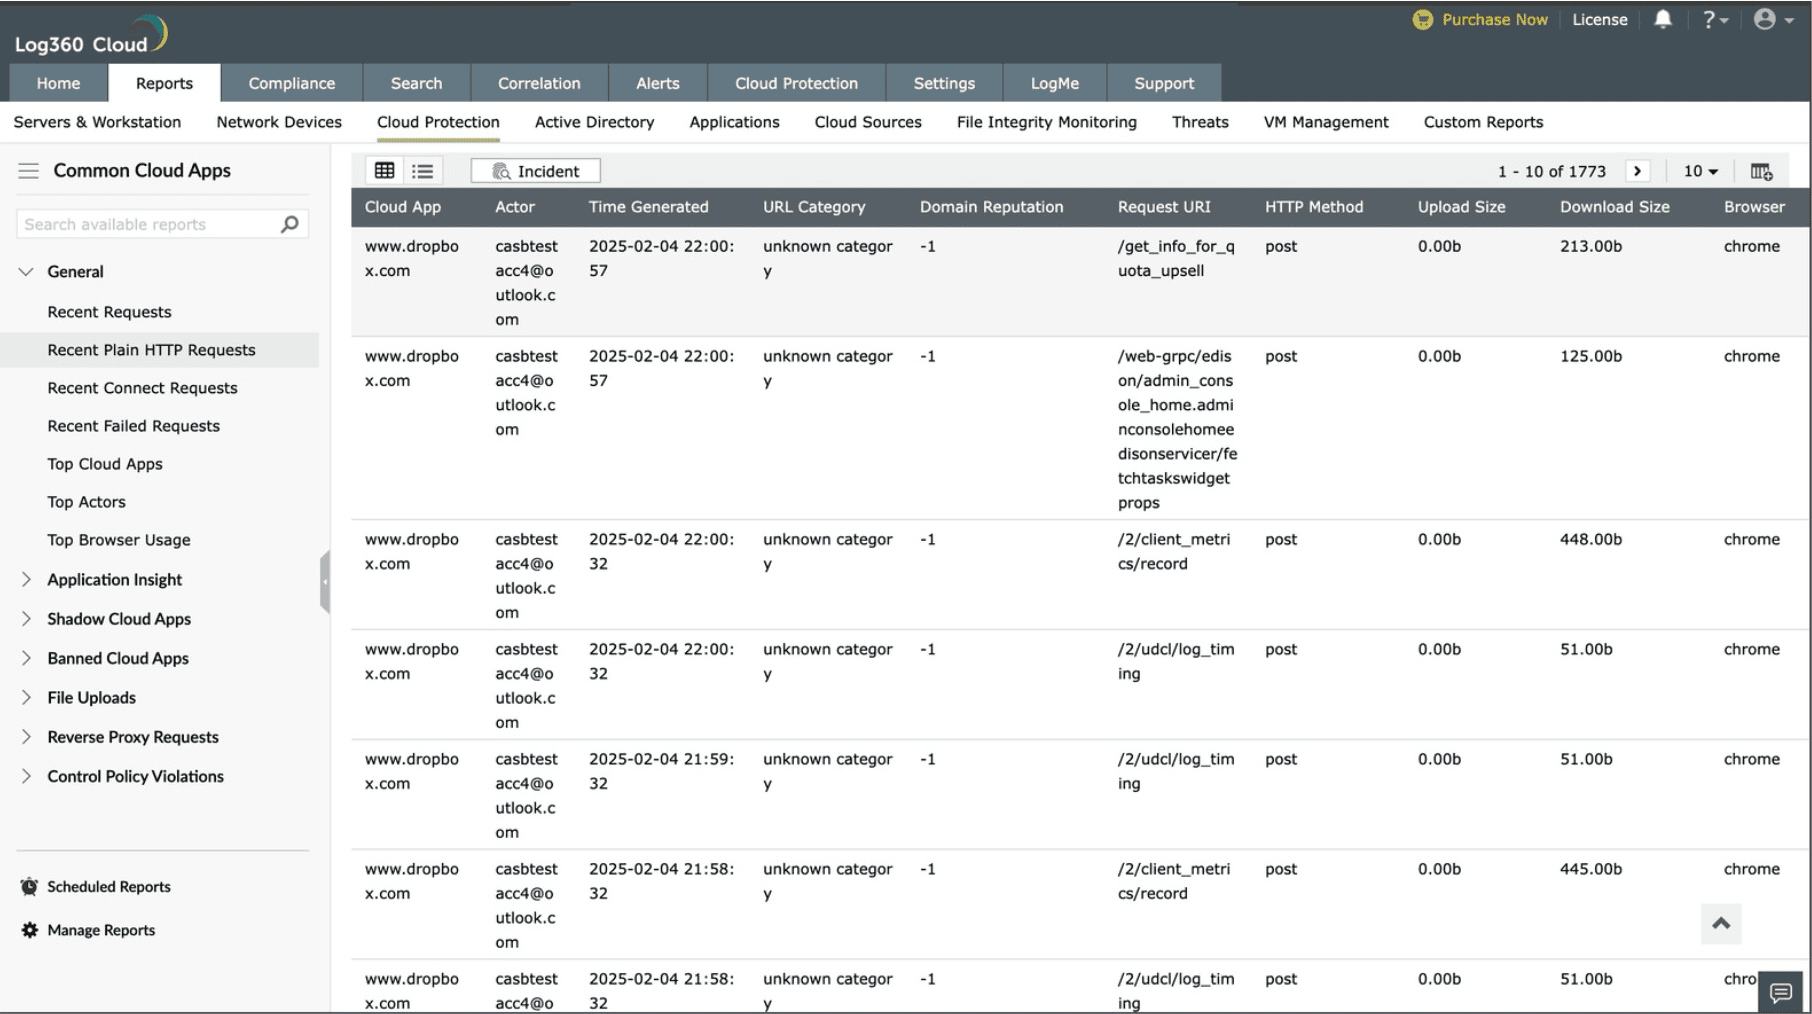Open the Support tab
The height and width of the screenshot is (1014, 1812).
pyautogui.click(x=1164, y=83)
